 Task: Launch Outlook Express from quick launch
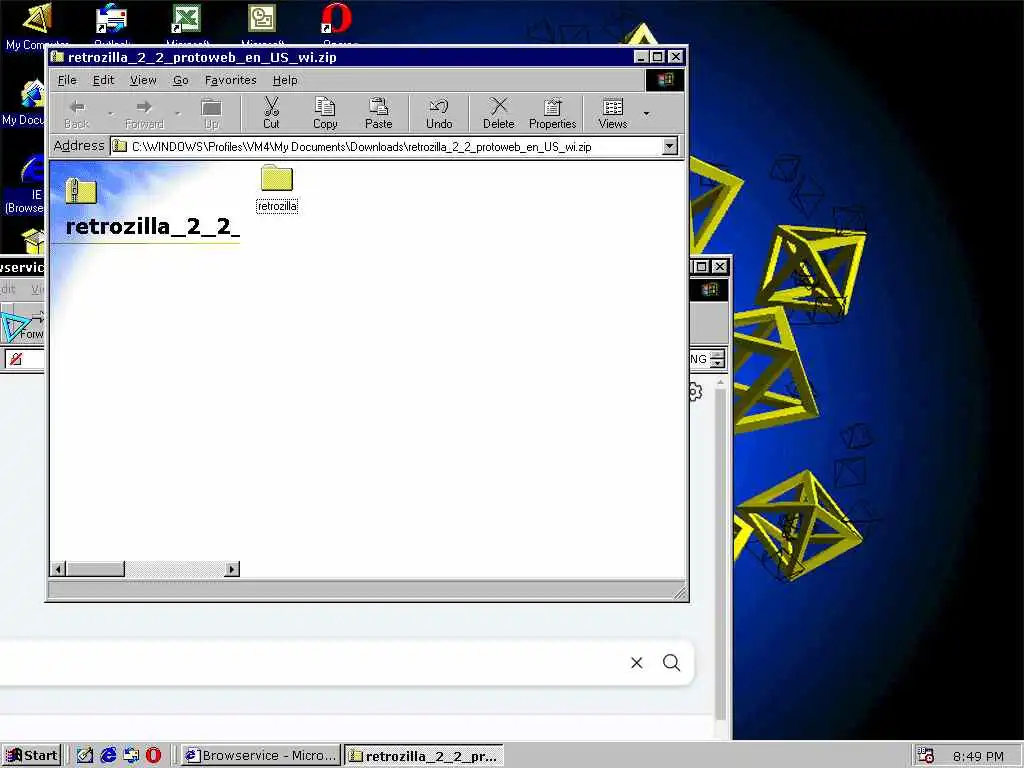pyautogui.click(x=131, y=756)
